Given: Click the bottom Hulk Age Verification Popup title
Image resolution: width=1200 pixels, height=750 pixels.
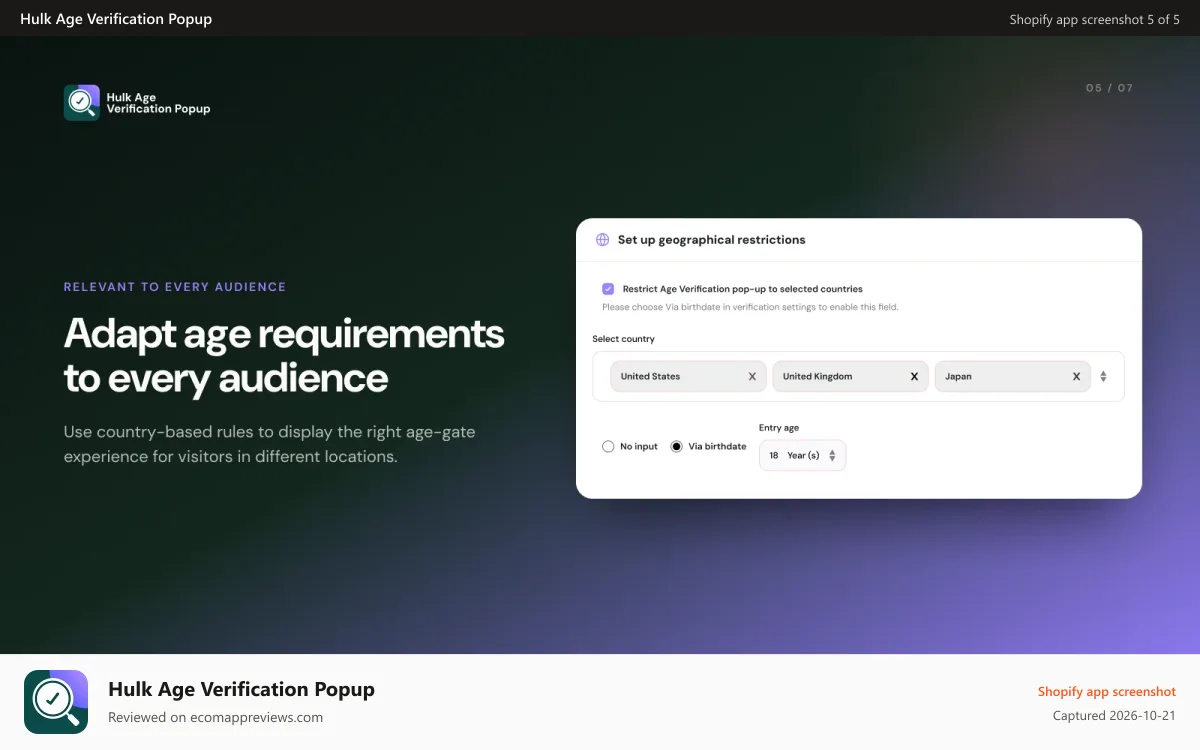Looking at the screenshot, I should click(241, 689).
